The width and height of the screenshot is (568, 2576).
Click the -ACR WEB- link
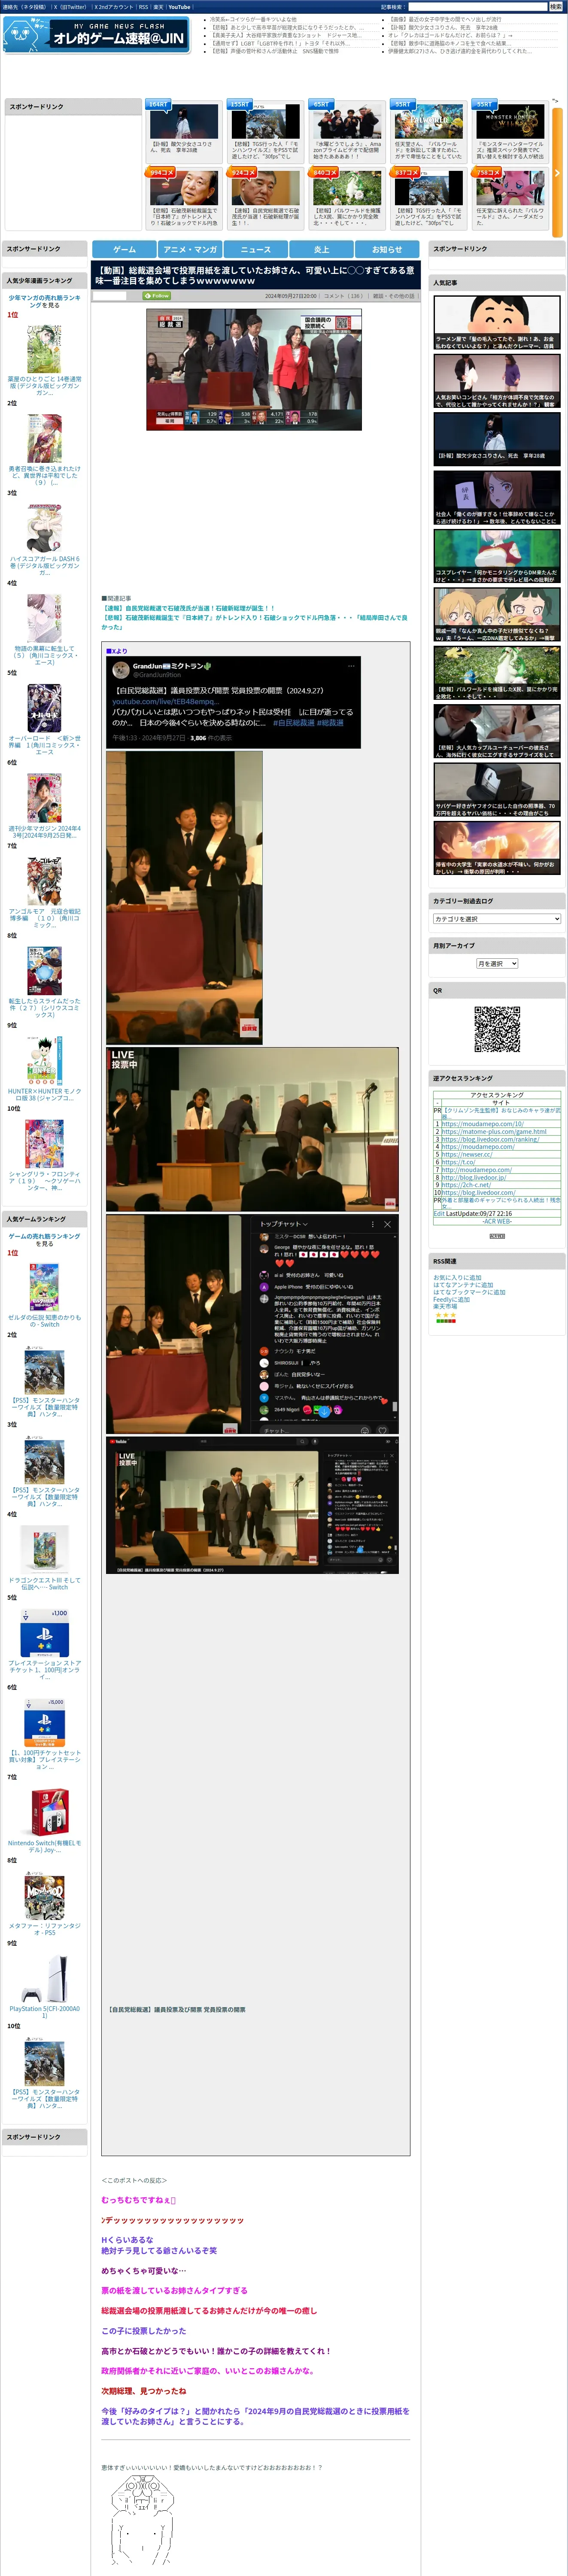pyautogui.click(x=497, y=1221)
